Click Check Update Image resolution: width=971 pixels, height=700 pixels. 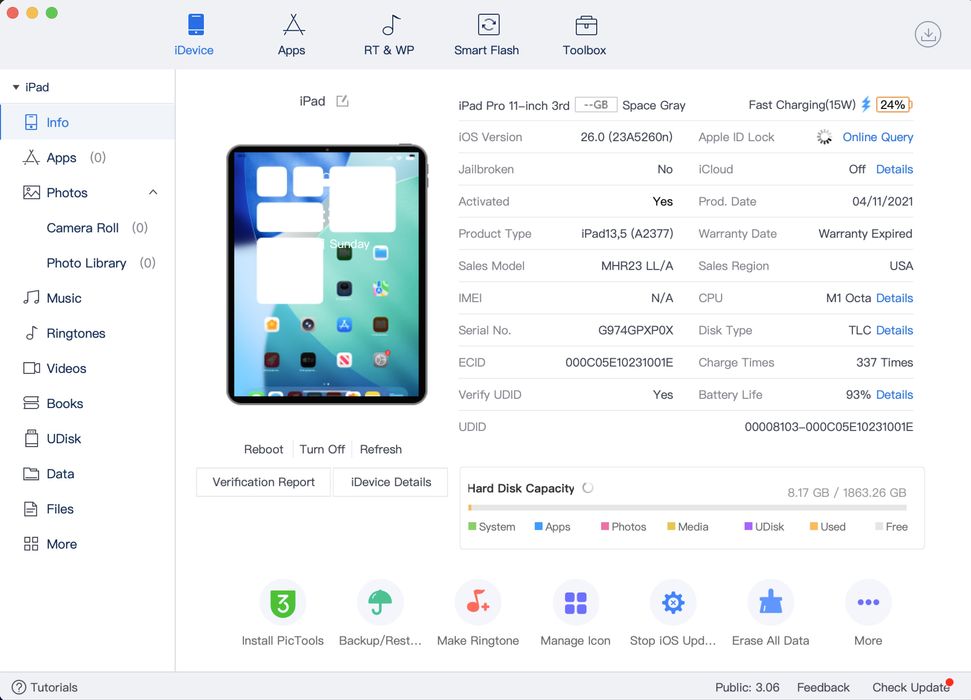point(911,687)
